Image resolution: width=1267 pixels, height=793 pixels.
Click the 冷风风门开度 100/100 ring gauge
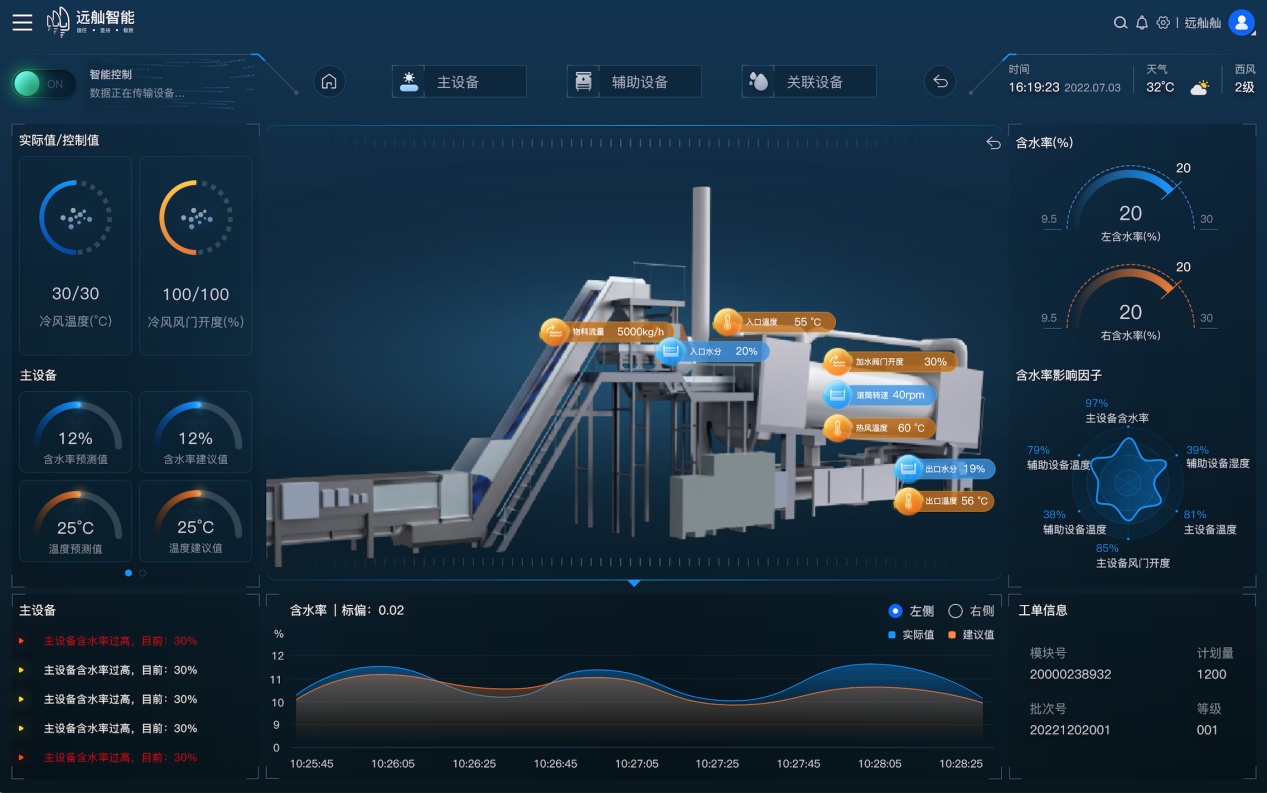[x=196, y=217]
